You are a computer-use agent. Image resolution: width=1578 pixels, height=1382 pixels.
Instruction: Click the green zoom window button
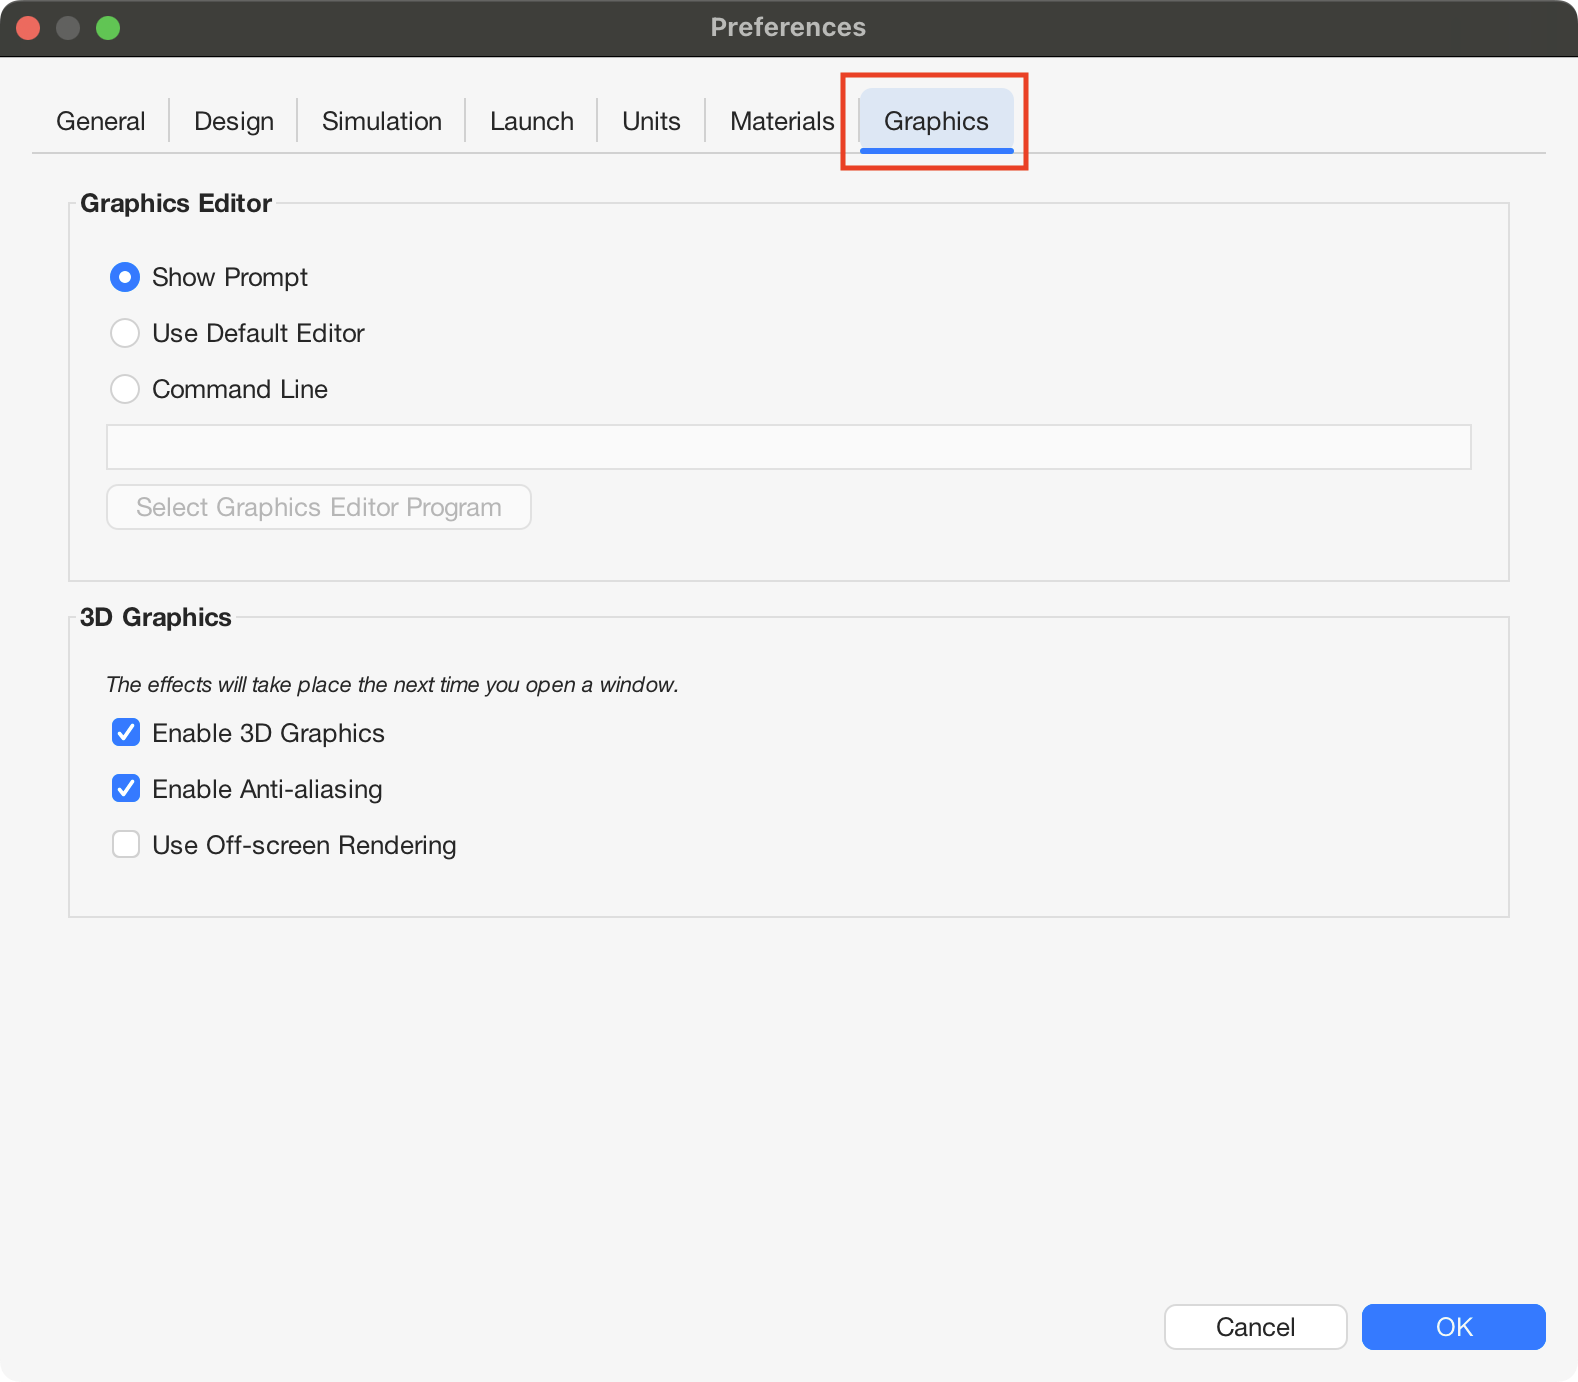pos(108,28)
